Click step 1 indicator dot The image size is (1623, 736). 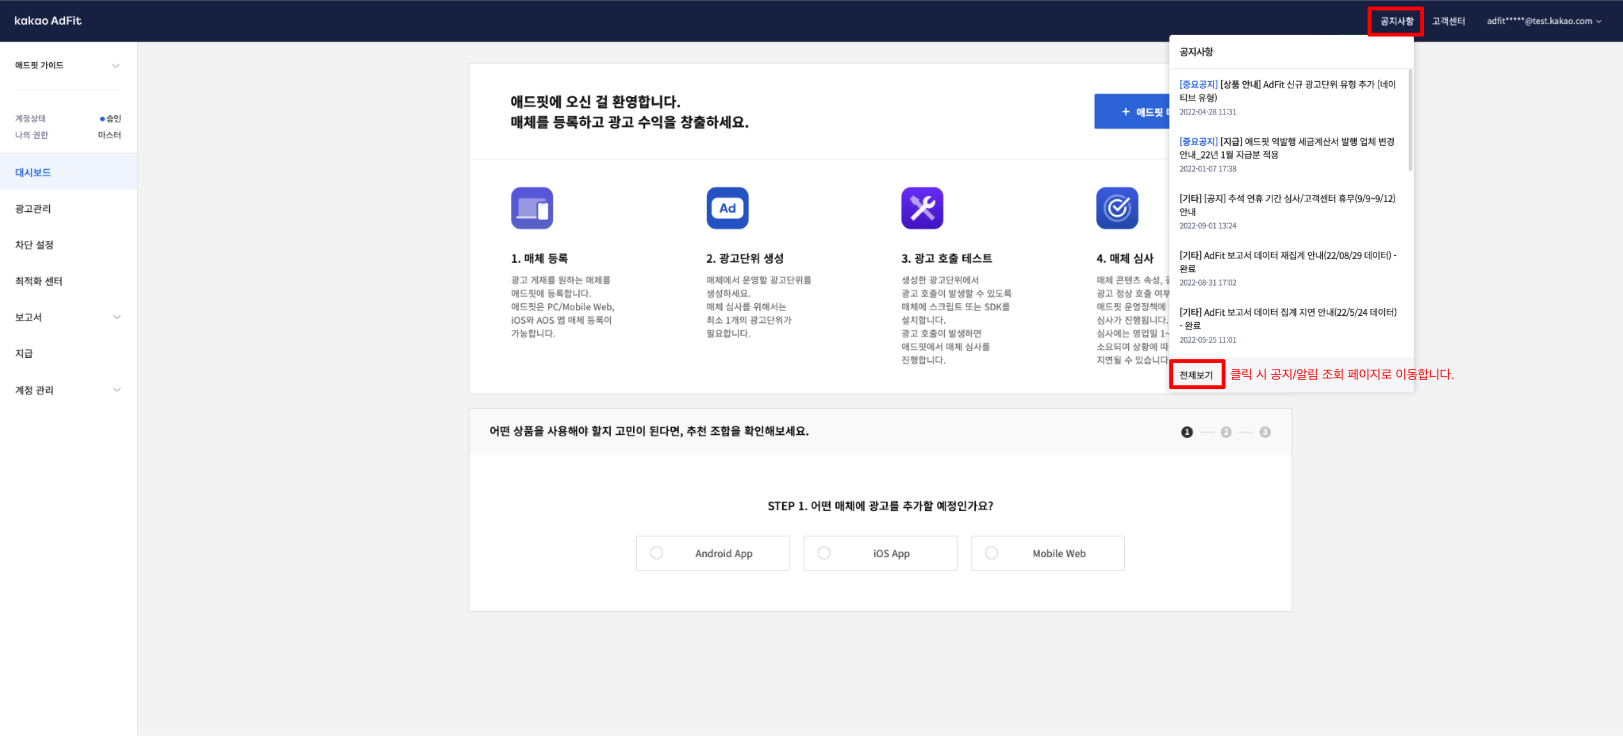1187,432
